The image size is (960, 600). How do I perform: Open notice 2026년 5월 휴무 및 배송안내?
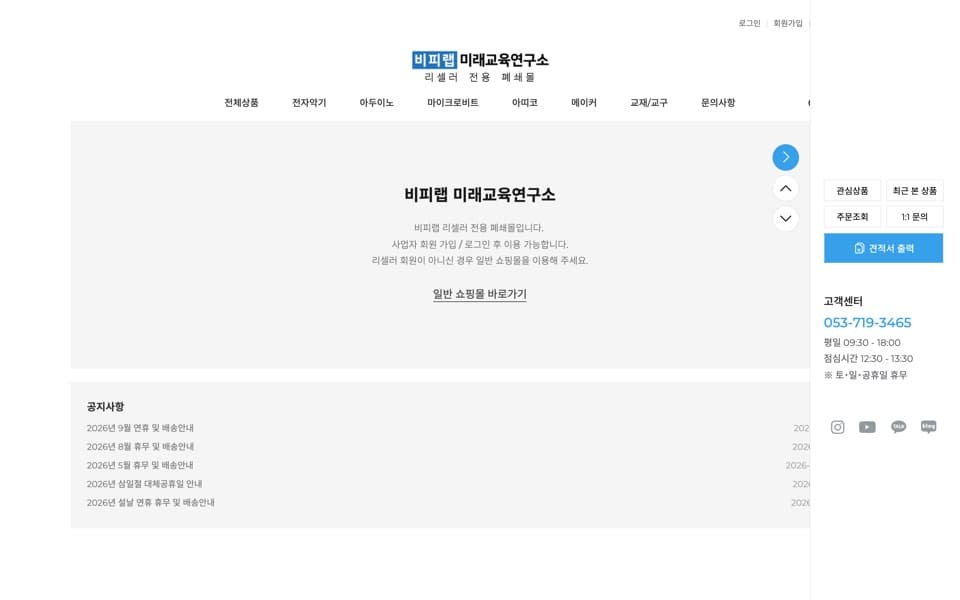140,465
